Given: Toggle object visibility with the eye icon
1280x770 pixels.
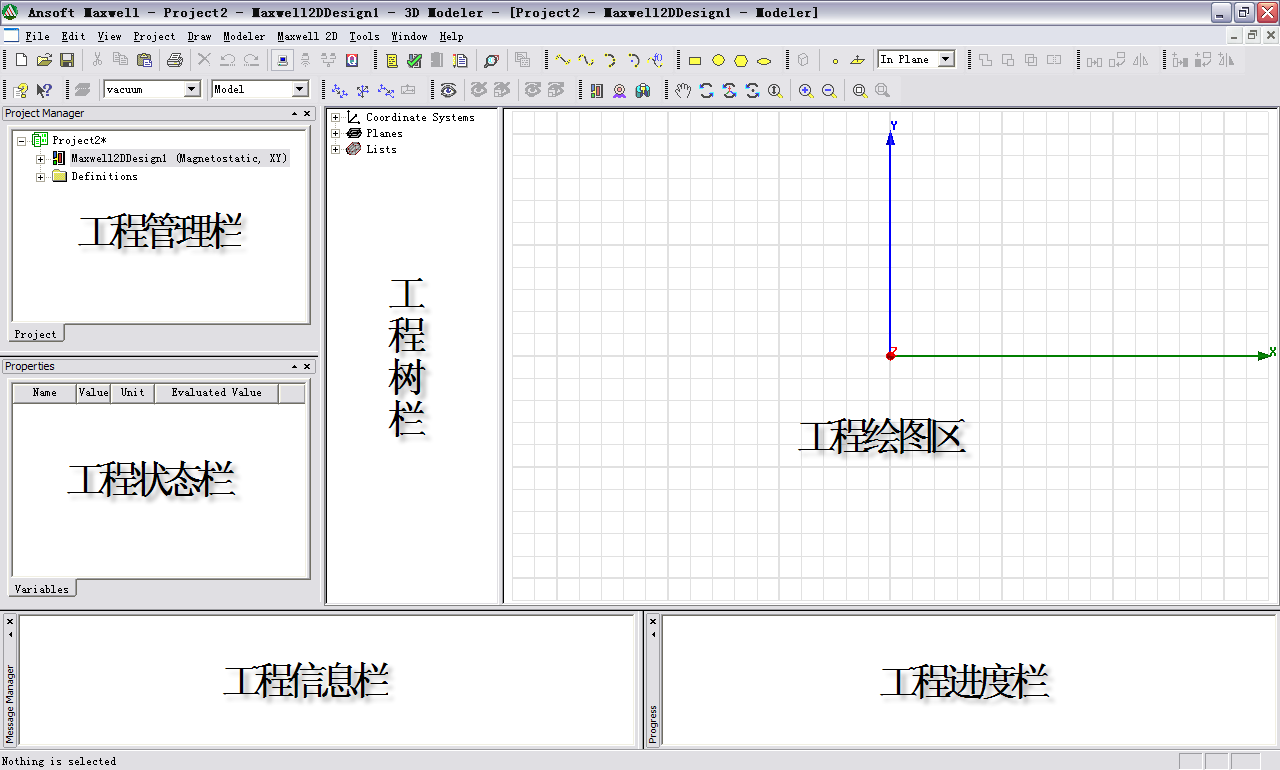Looking at the screenshot, I should [x=449, y=91].
